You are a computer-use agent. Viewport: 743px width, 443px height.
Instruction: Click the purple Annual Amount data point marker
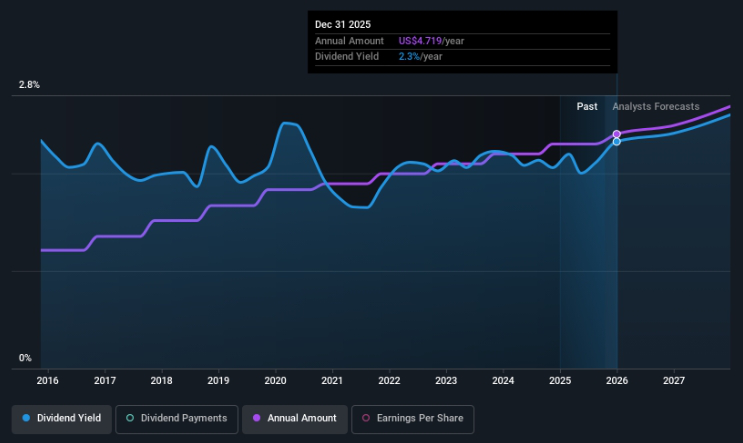[617, 134]
